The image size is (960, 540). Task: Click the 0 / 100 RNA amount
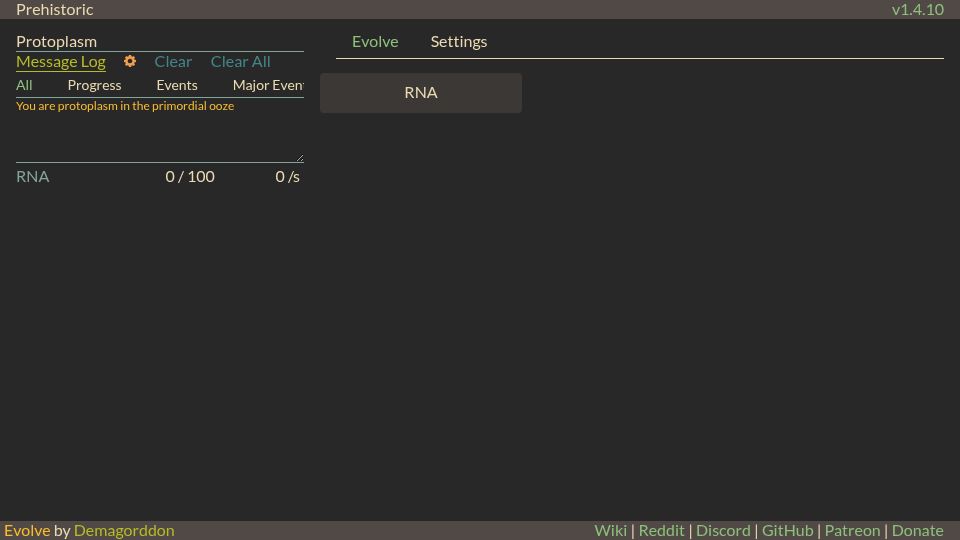[x=190, y=176]
